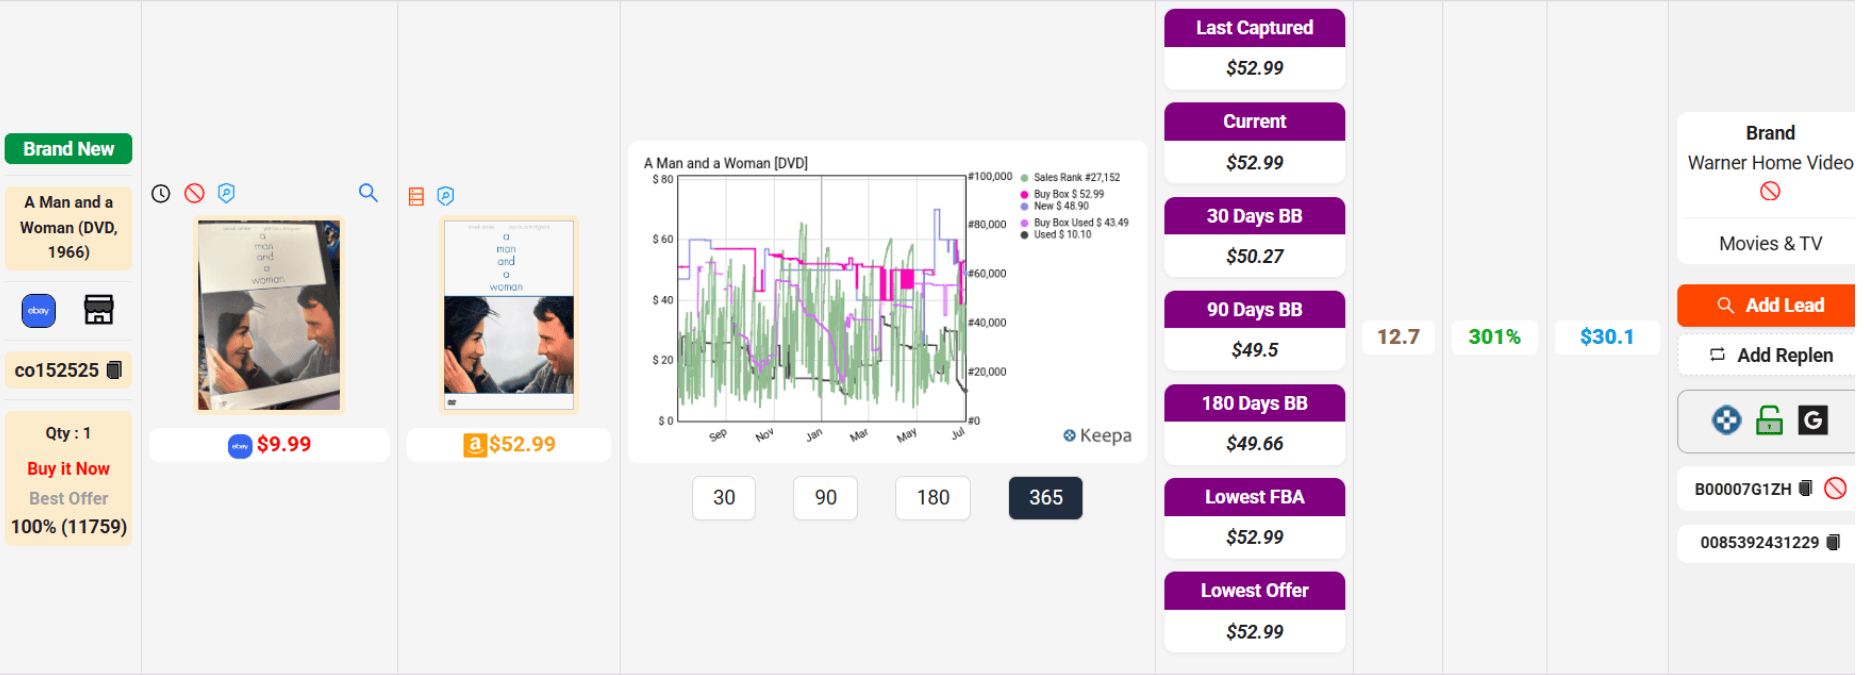The image size is (1864, 675).
Task: Click the Best Offer text
Action: [69, 498]
